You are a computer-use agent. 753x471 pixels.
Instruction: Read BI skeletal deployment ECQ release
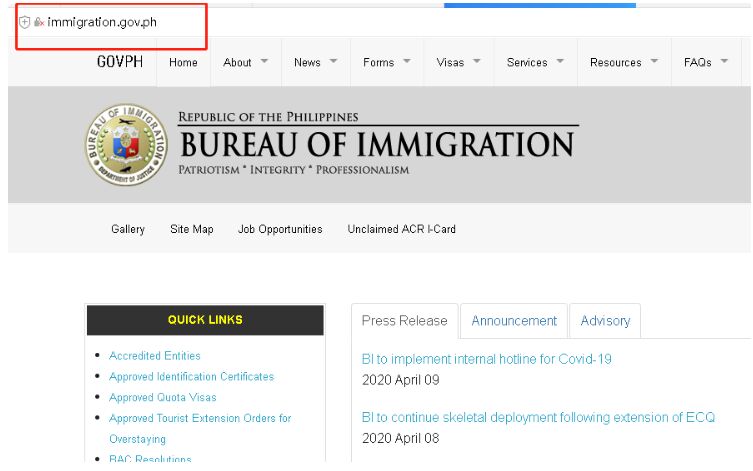pos(538,417)
